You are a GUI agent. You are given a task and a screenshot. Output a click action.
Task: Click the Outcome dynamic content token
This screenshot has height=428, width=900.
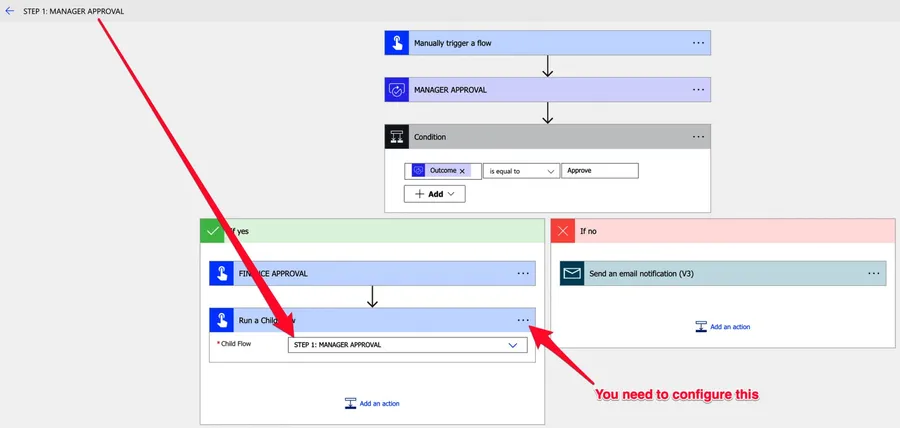[x=441, y=171]
